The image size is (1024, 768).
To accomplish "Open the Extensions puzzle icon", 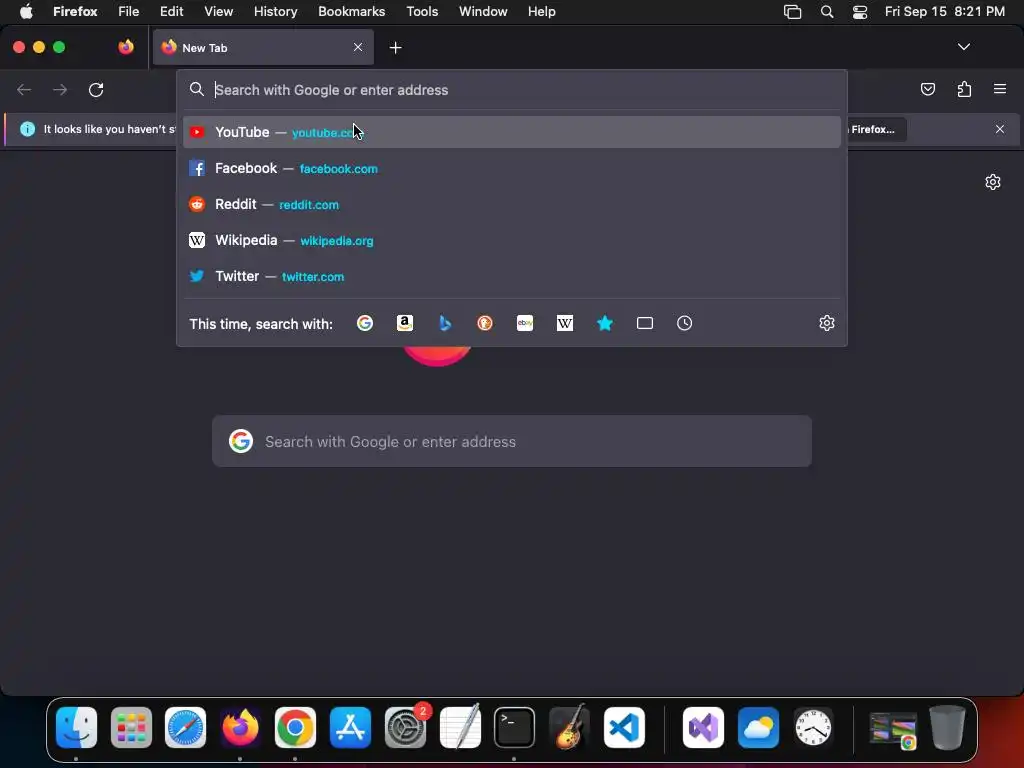I will pyautogui.click(x=964, y=89).
